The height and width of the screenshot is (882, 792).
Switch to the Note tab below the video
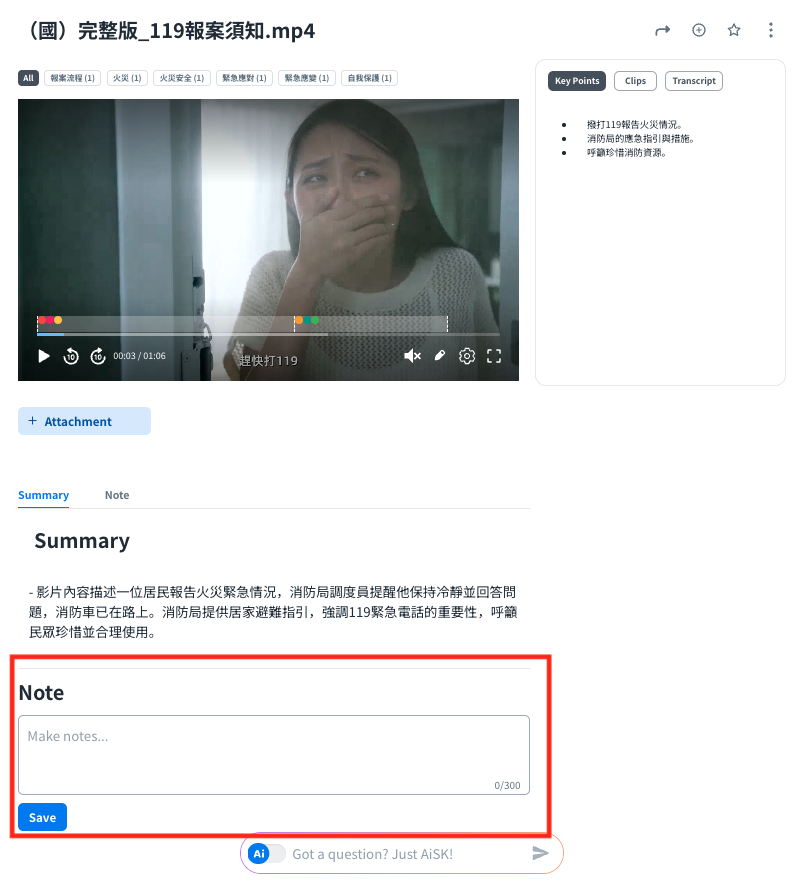(x=117, y=495)
